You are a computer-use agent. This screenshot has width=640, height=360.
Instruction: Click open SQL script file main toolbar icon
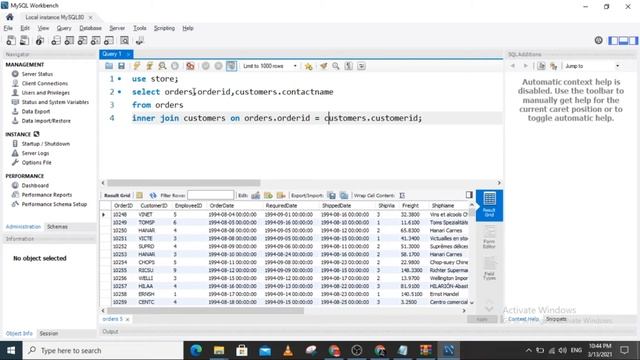tap(24, 40)
